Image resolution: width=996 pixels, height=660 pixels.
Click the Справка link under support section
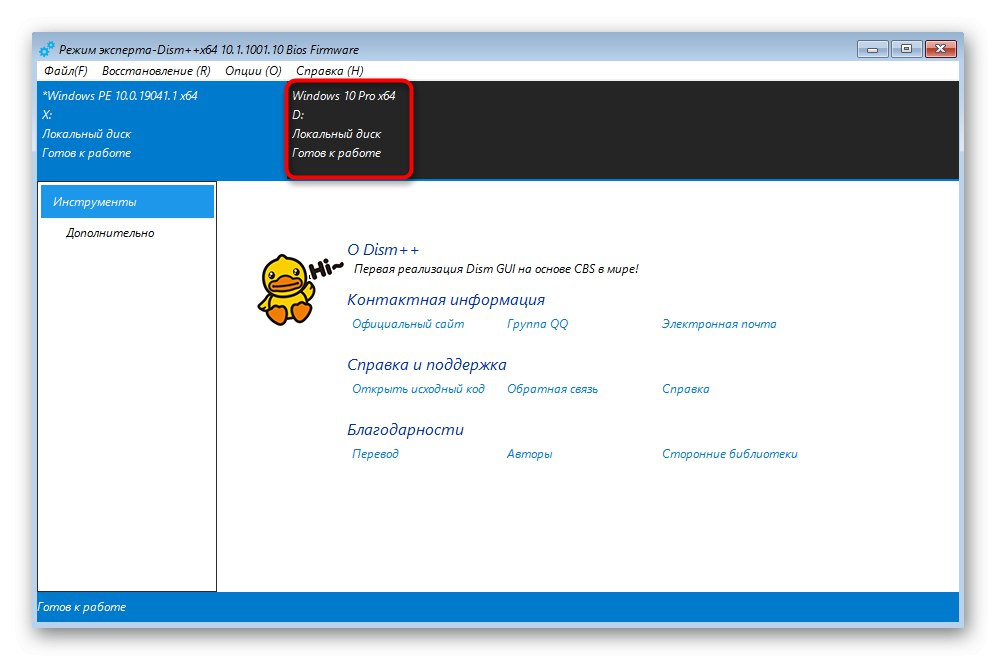click(x=685, y=389)
